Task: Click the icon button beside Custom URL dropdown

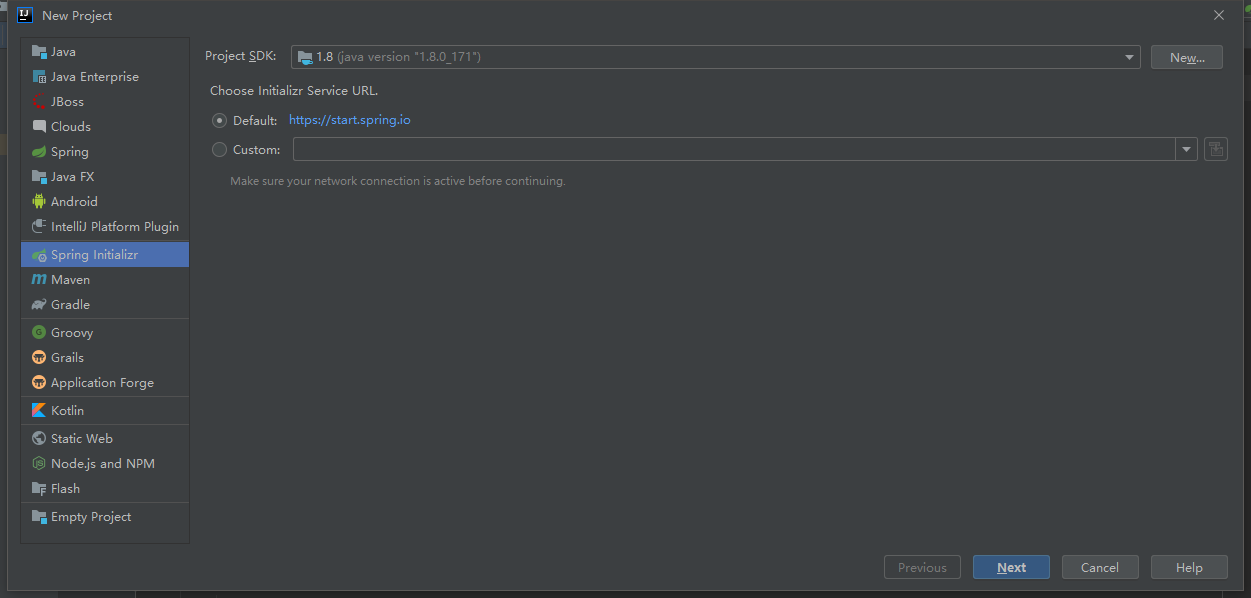Action: [x=1216, y=150]
